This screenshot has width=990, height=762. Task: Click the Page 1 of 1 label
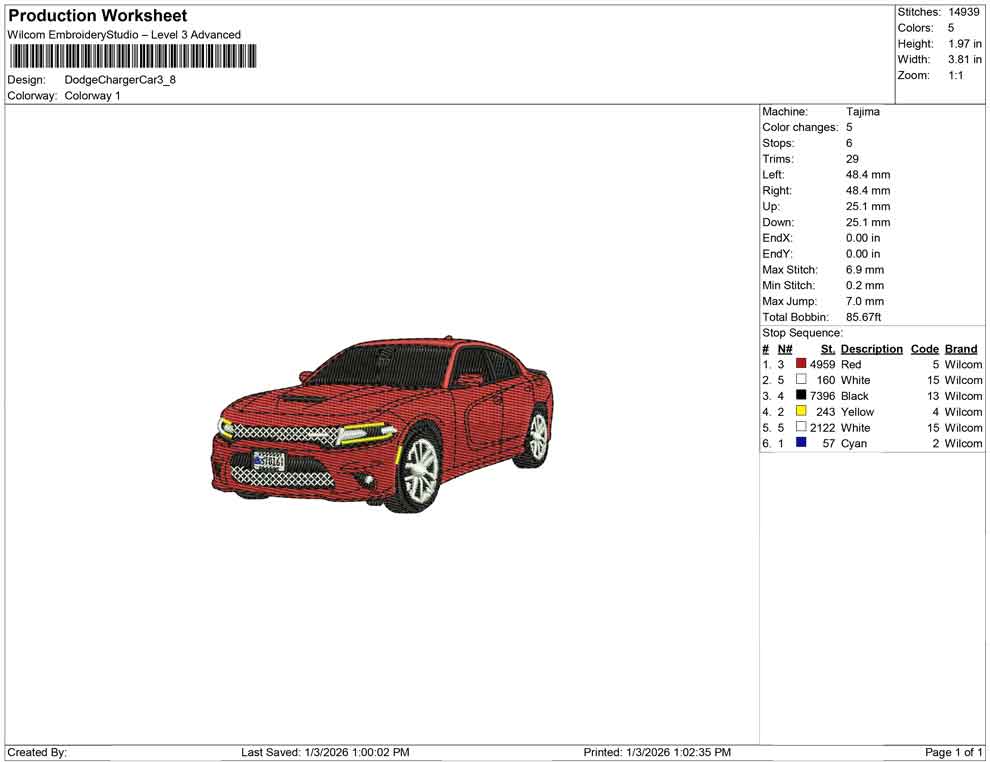[951, 752]
